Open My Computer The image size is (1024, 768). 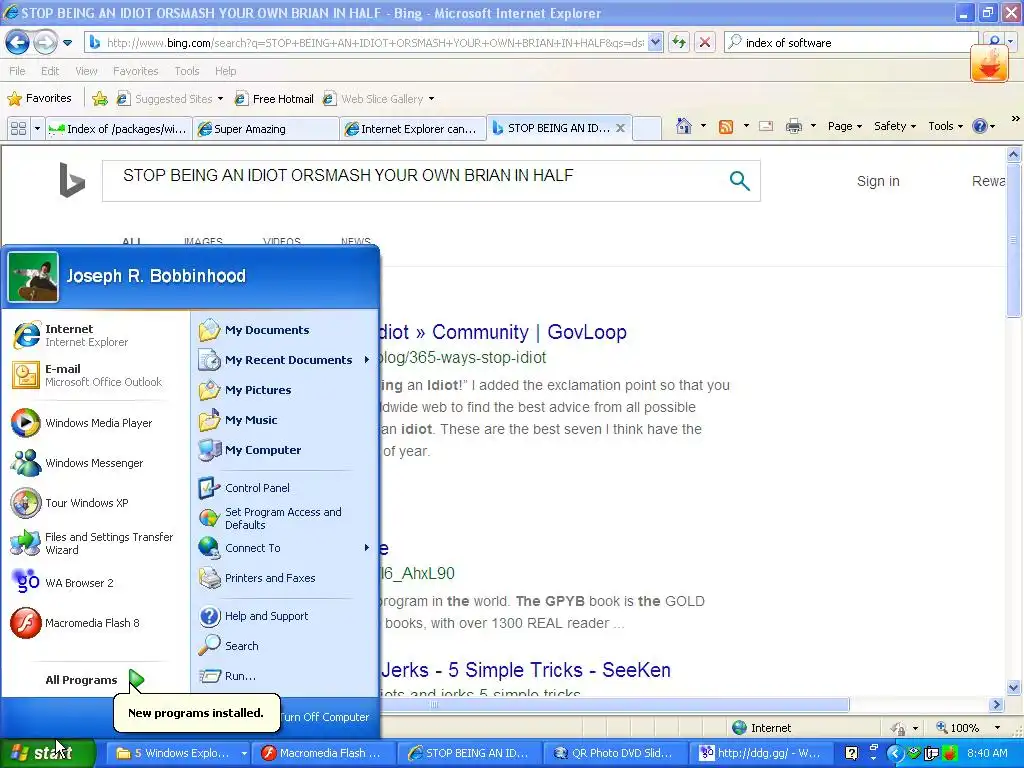[x=284, y=450]
